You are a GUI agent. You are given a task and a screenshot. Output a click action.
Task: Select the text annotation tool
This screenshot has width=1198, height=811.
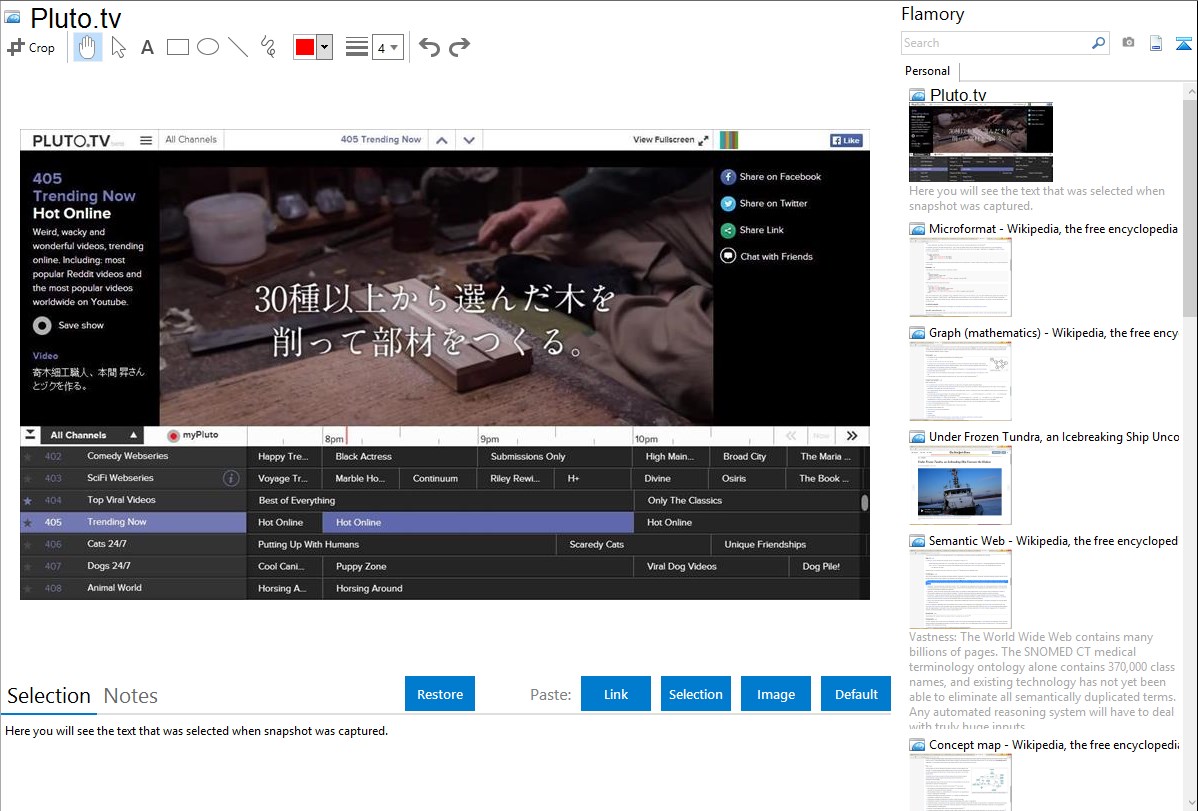pyautogui.click(x=147, y=47)
